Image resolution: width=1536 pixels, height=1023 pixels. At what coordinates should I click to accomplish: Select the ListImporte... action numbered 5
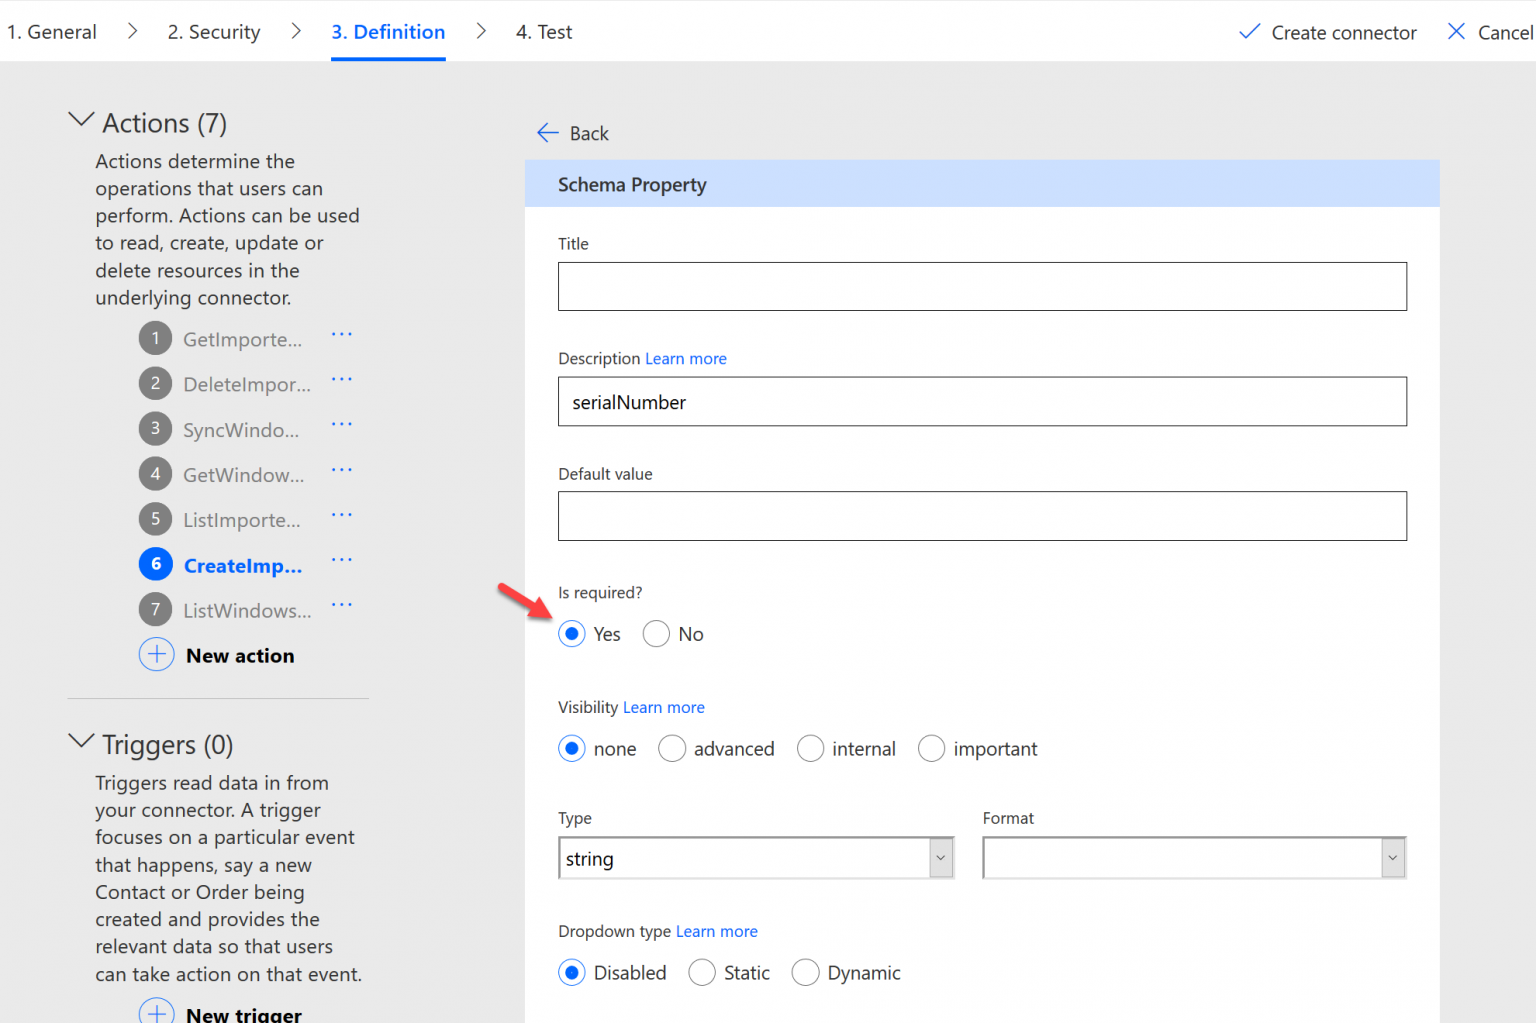pyautogui.click(x=156, y=519)
